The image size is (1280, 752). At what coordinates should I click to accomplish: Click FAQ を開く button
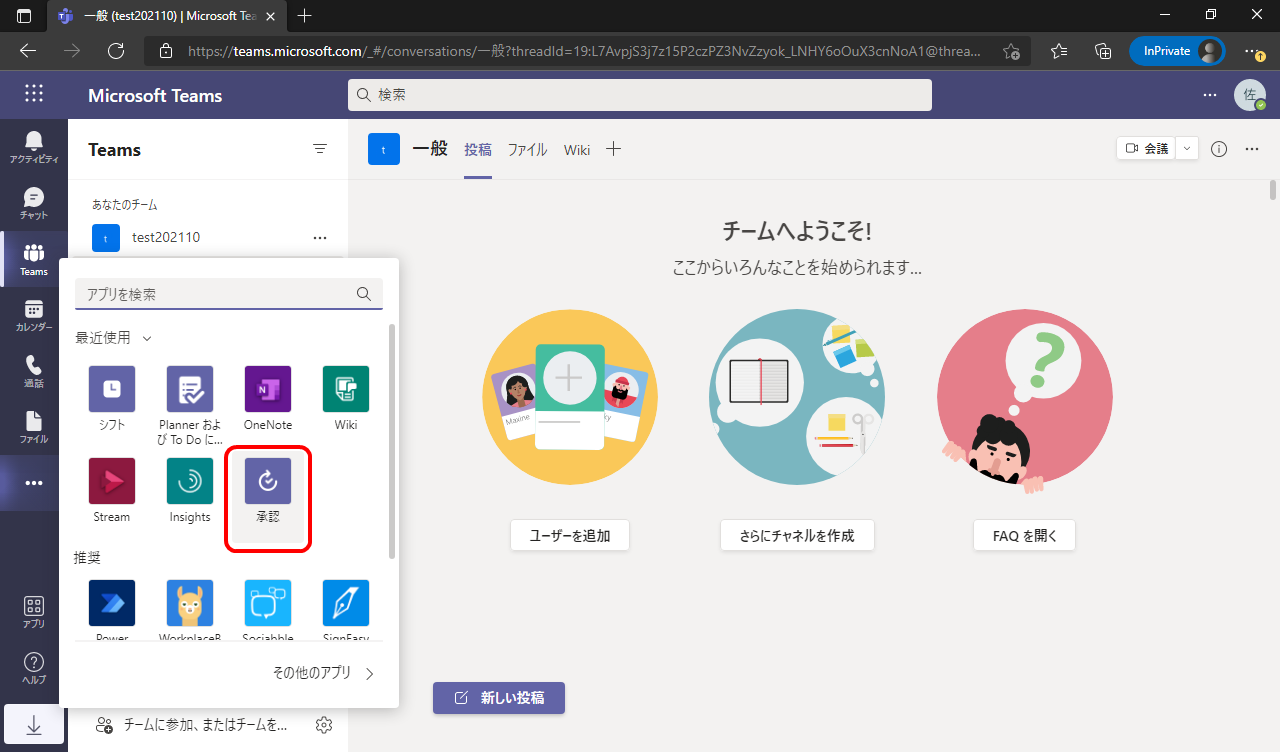1025,535
